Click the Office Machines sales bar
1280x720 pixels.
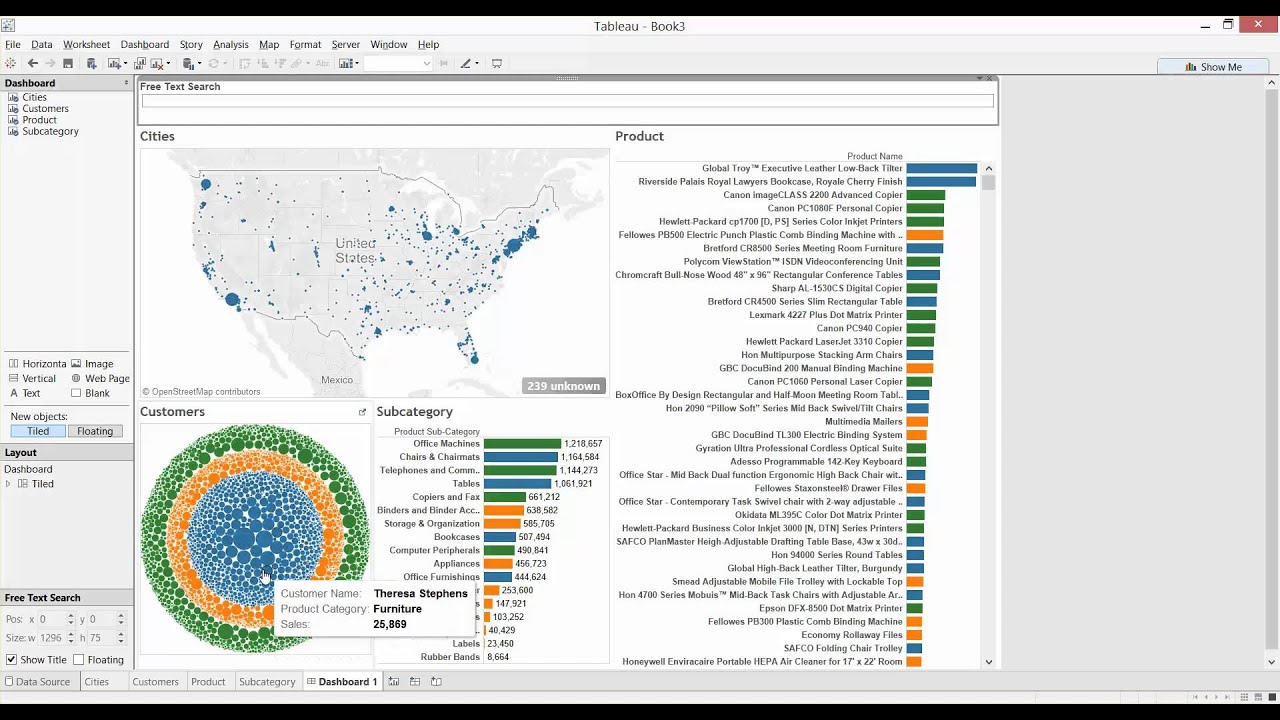click(521, 444)
